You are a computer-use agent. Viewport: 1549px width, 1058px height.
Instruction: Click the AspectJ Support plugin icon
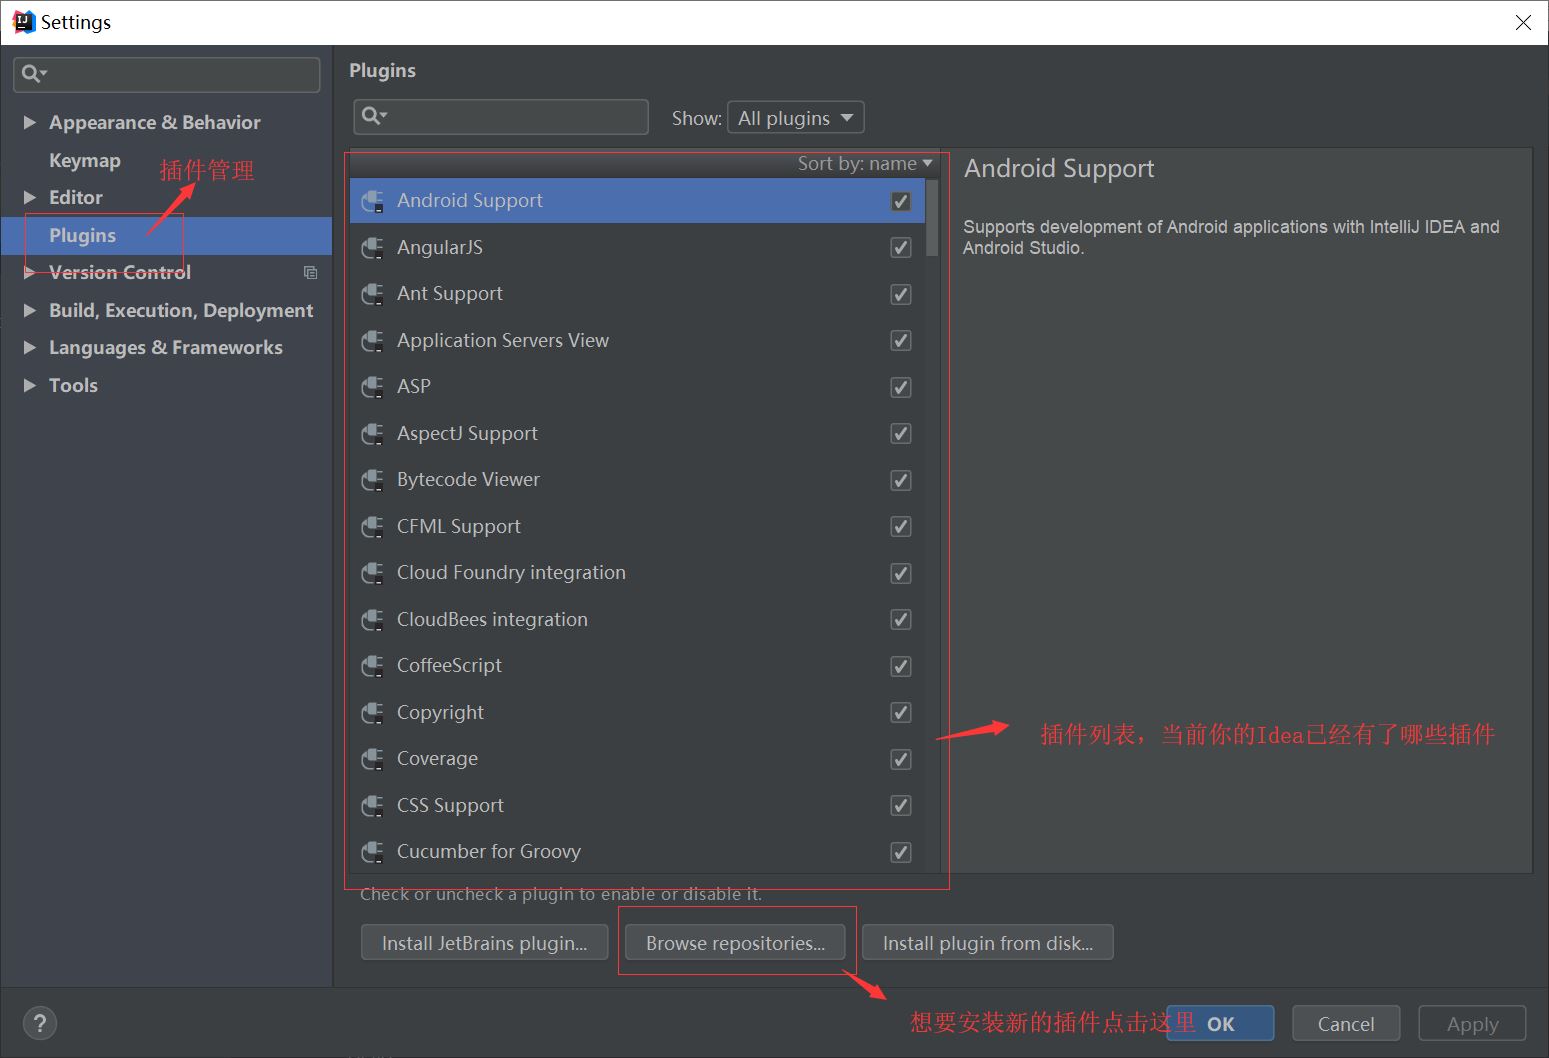372,434
